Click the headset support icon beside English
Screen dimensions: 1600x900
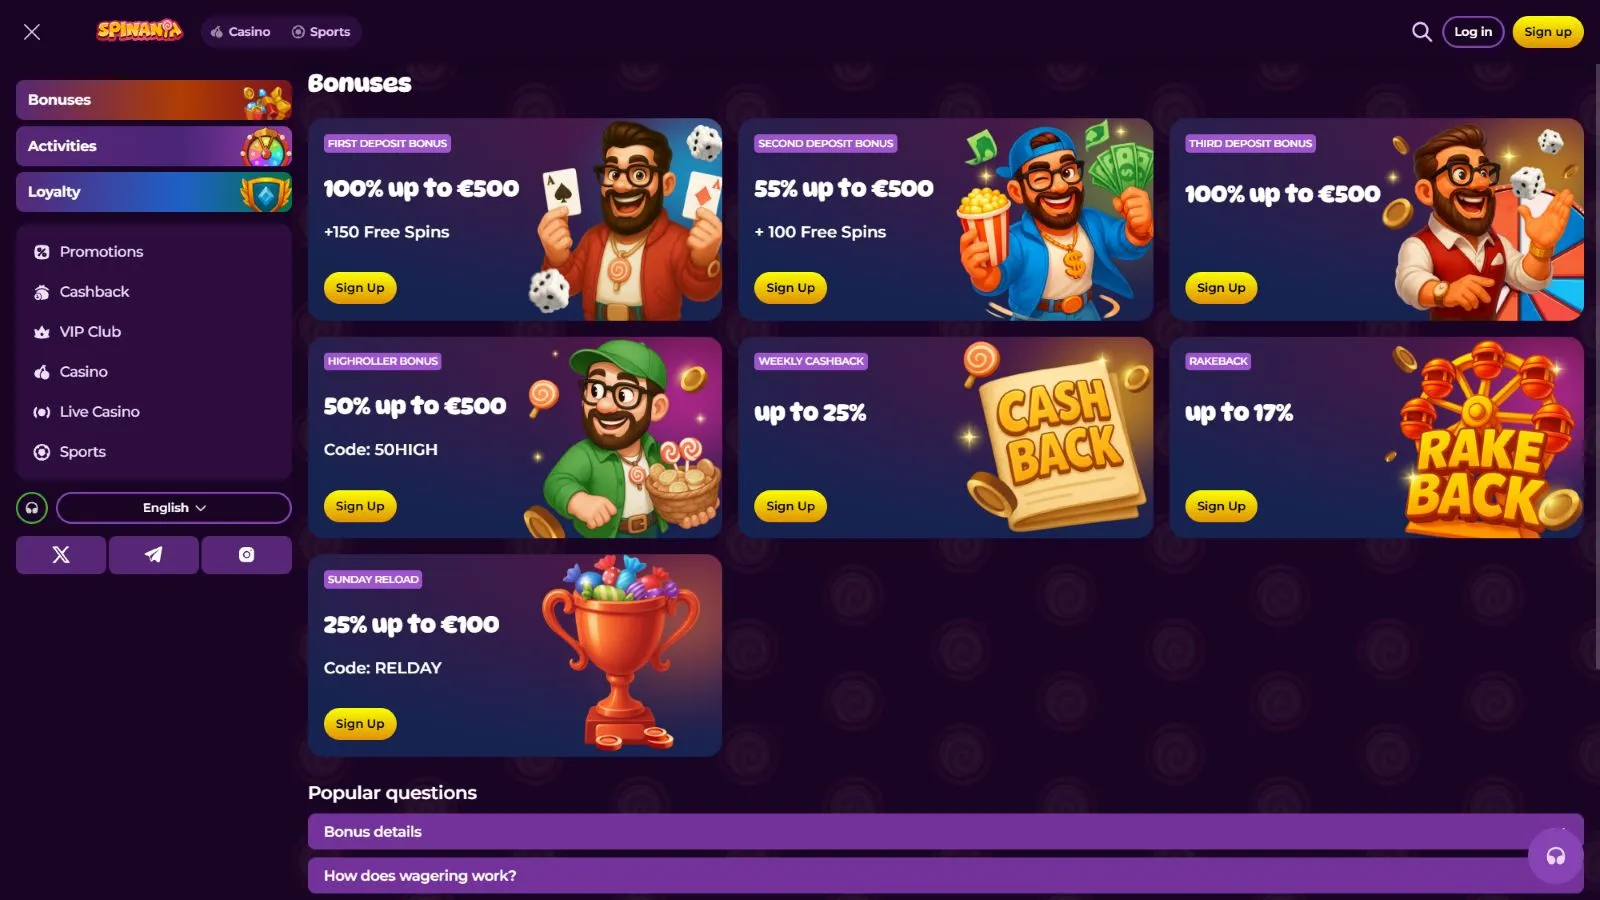32,508
